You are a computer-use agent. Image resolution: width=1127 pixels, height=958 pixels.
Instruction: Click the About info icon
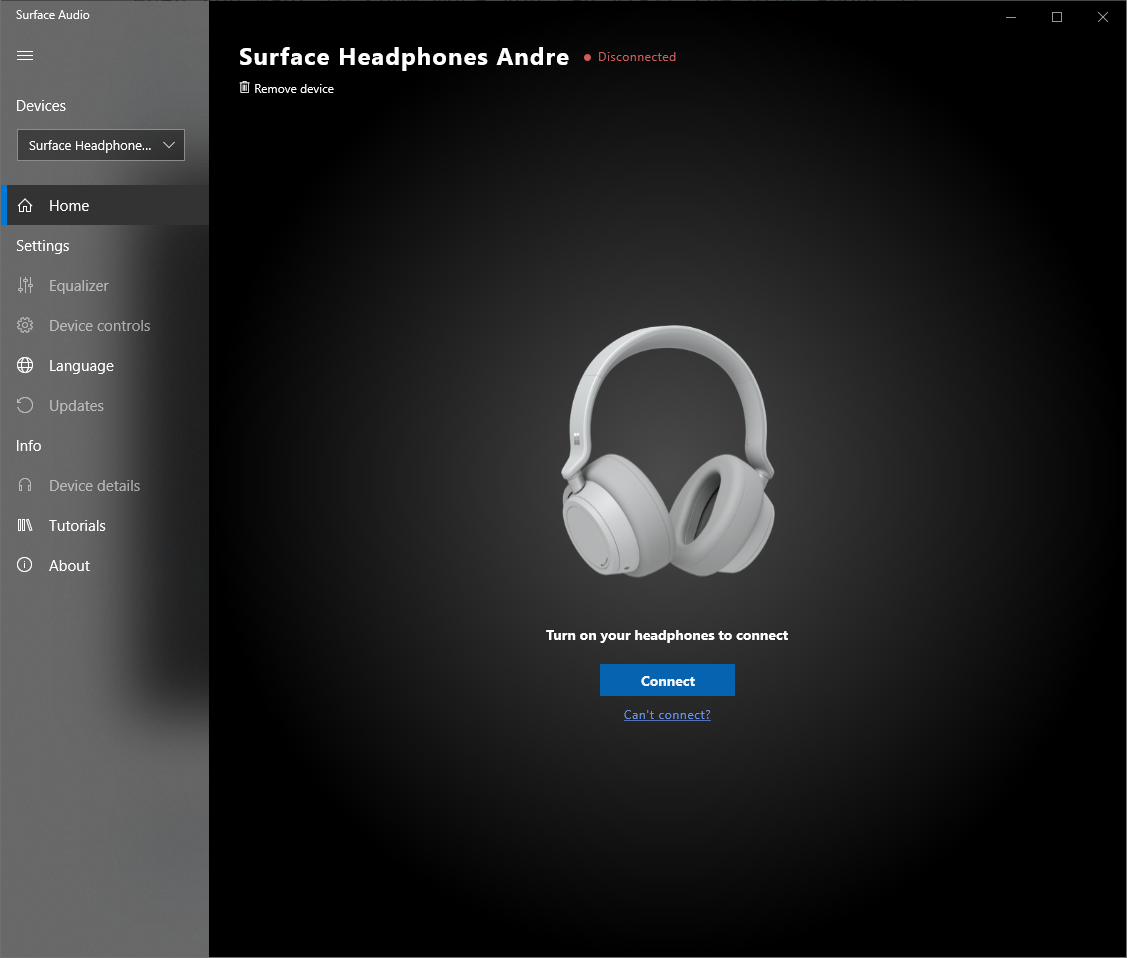tap(26, 566)
